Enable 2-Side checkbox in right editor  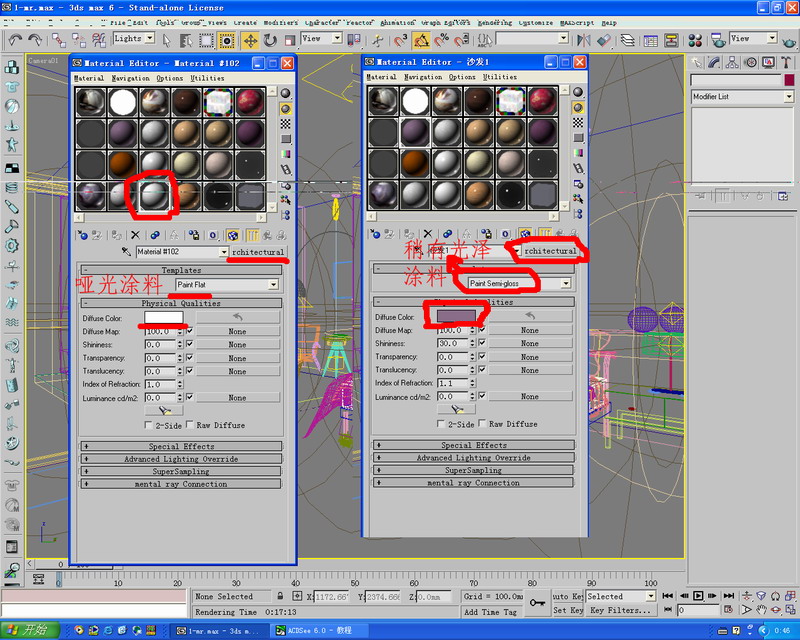[x=441, y=424]
